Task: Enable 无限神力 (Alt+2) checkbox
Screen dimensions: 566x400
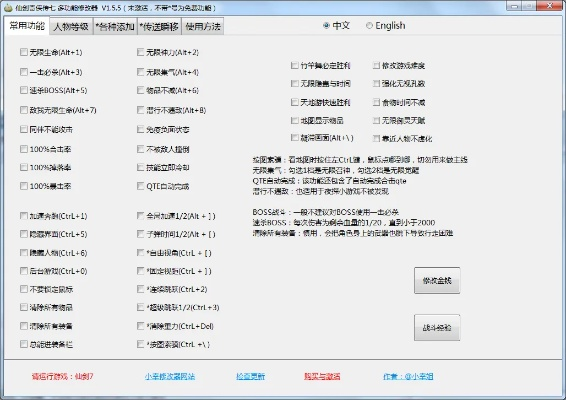Action: click(140, 52)
